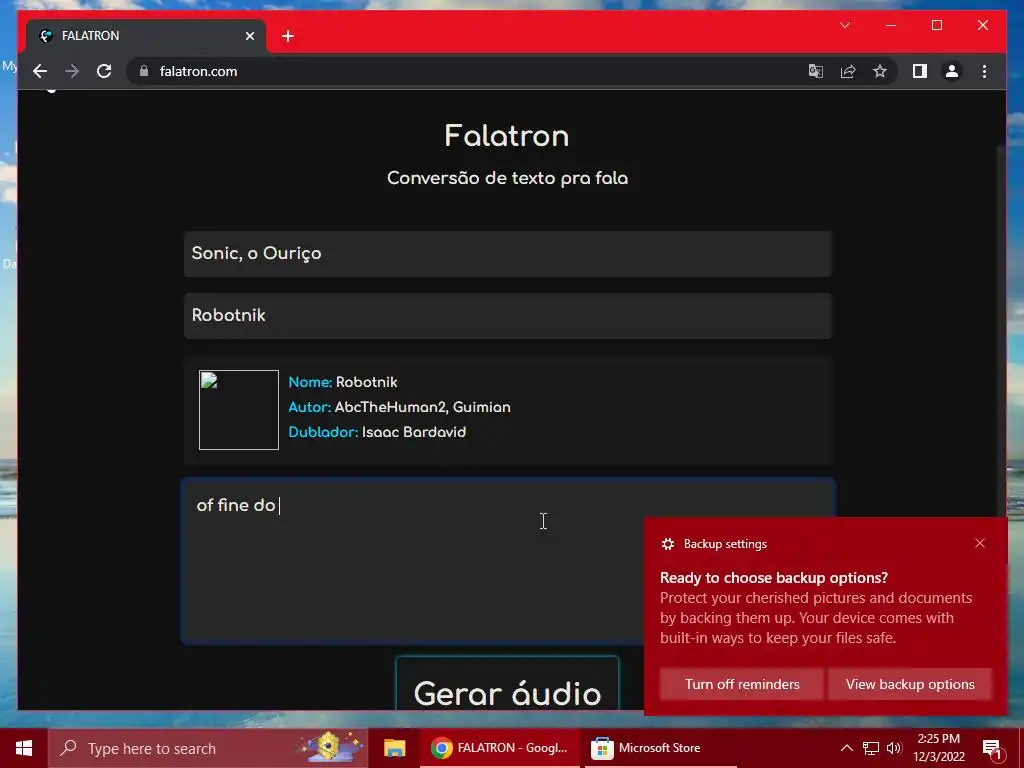This screenshot has height=768, width=1024.
Task: Open a new browser tab
Action: tap(288, 36)
